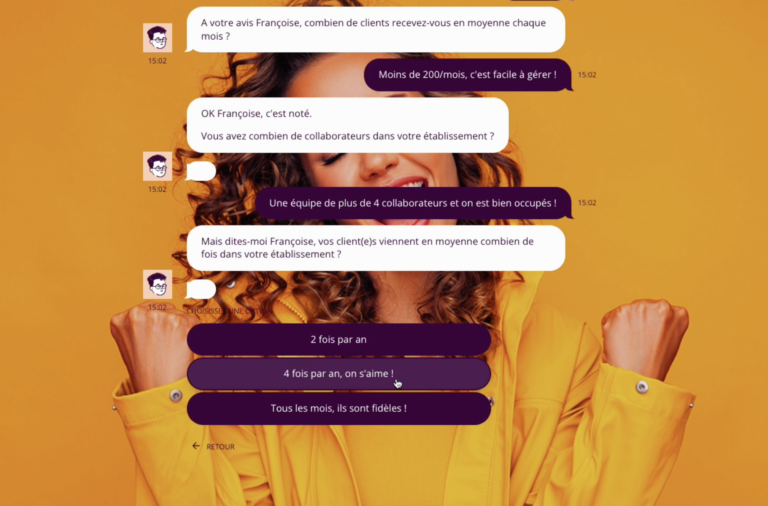Click the left arrow icon beside RETOUR

(196, 446)
